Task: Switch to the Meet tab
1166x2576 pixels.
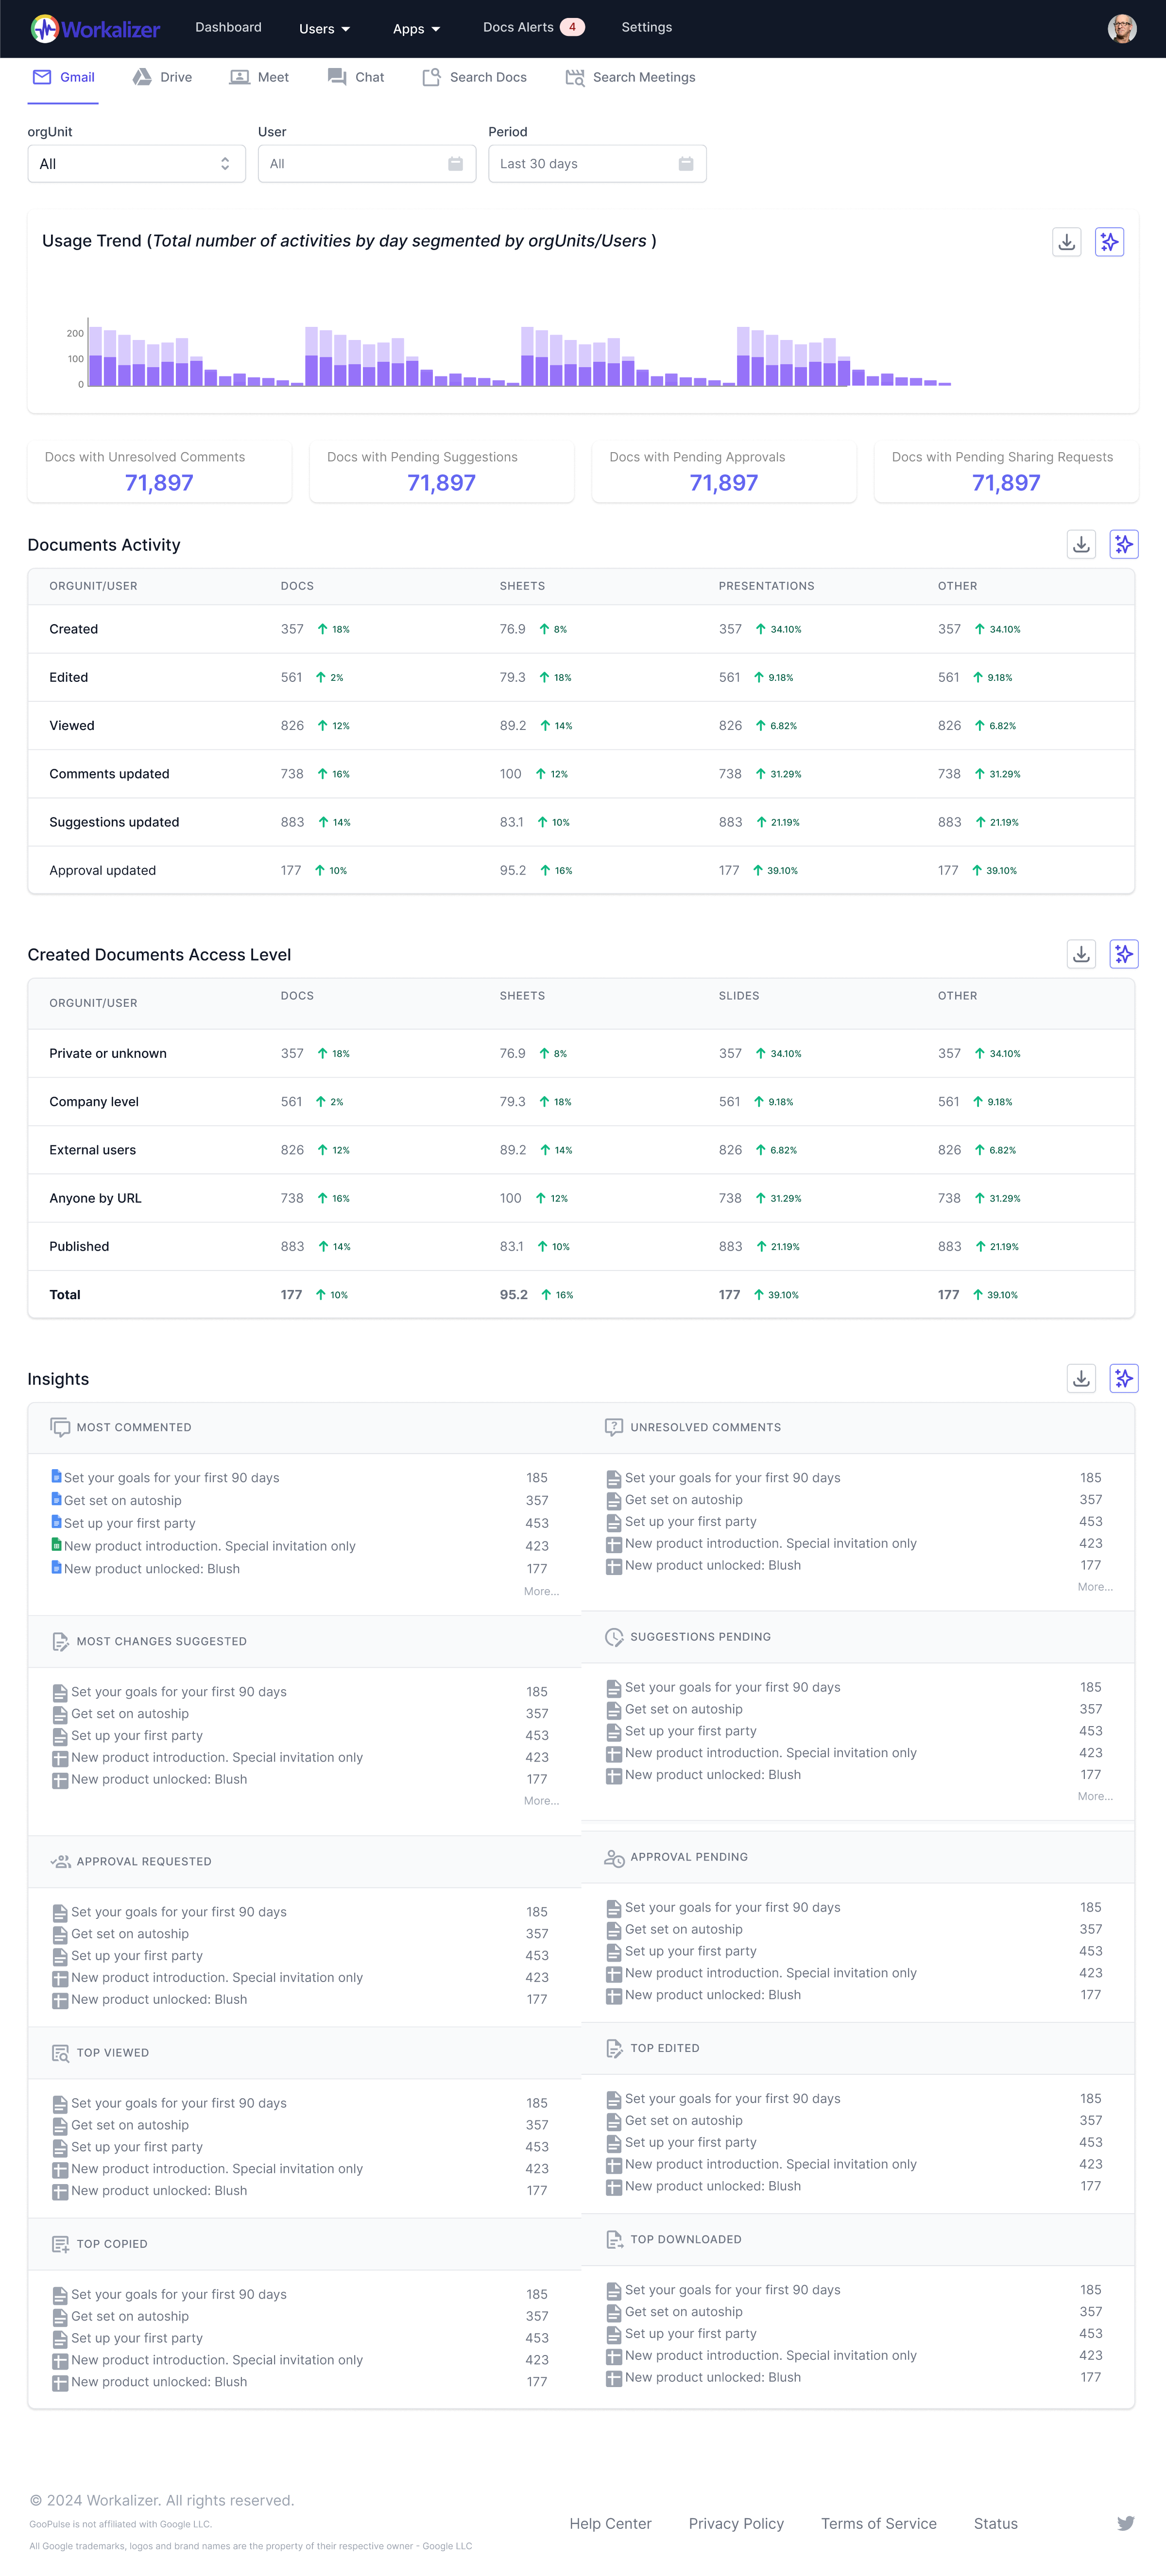Action: (x=259, y=77)
